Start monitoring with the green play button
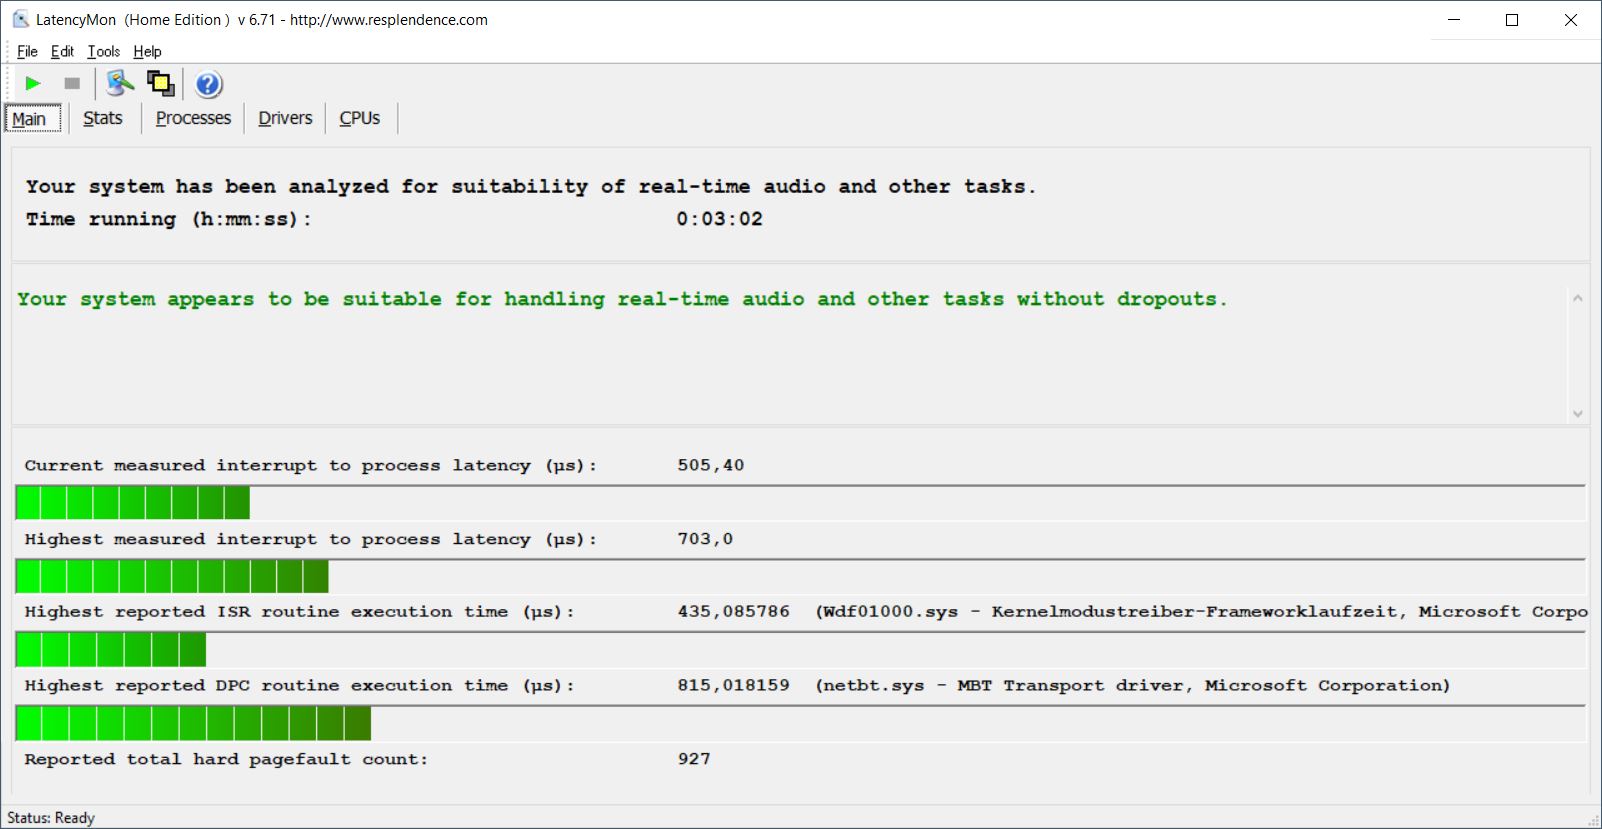Image resolution: width=1602 pixels, height=829 pixels. pyautogui.click(x=33, y=84)
